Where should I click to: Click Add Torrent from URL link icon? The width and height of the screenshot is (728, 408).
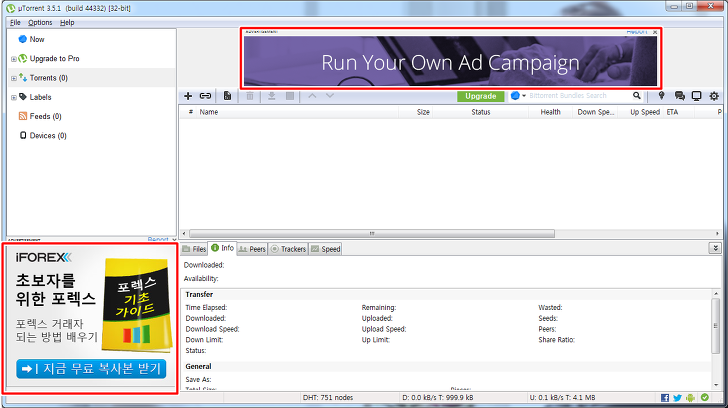[205, 96]
